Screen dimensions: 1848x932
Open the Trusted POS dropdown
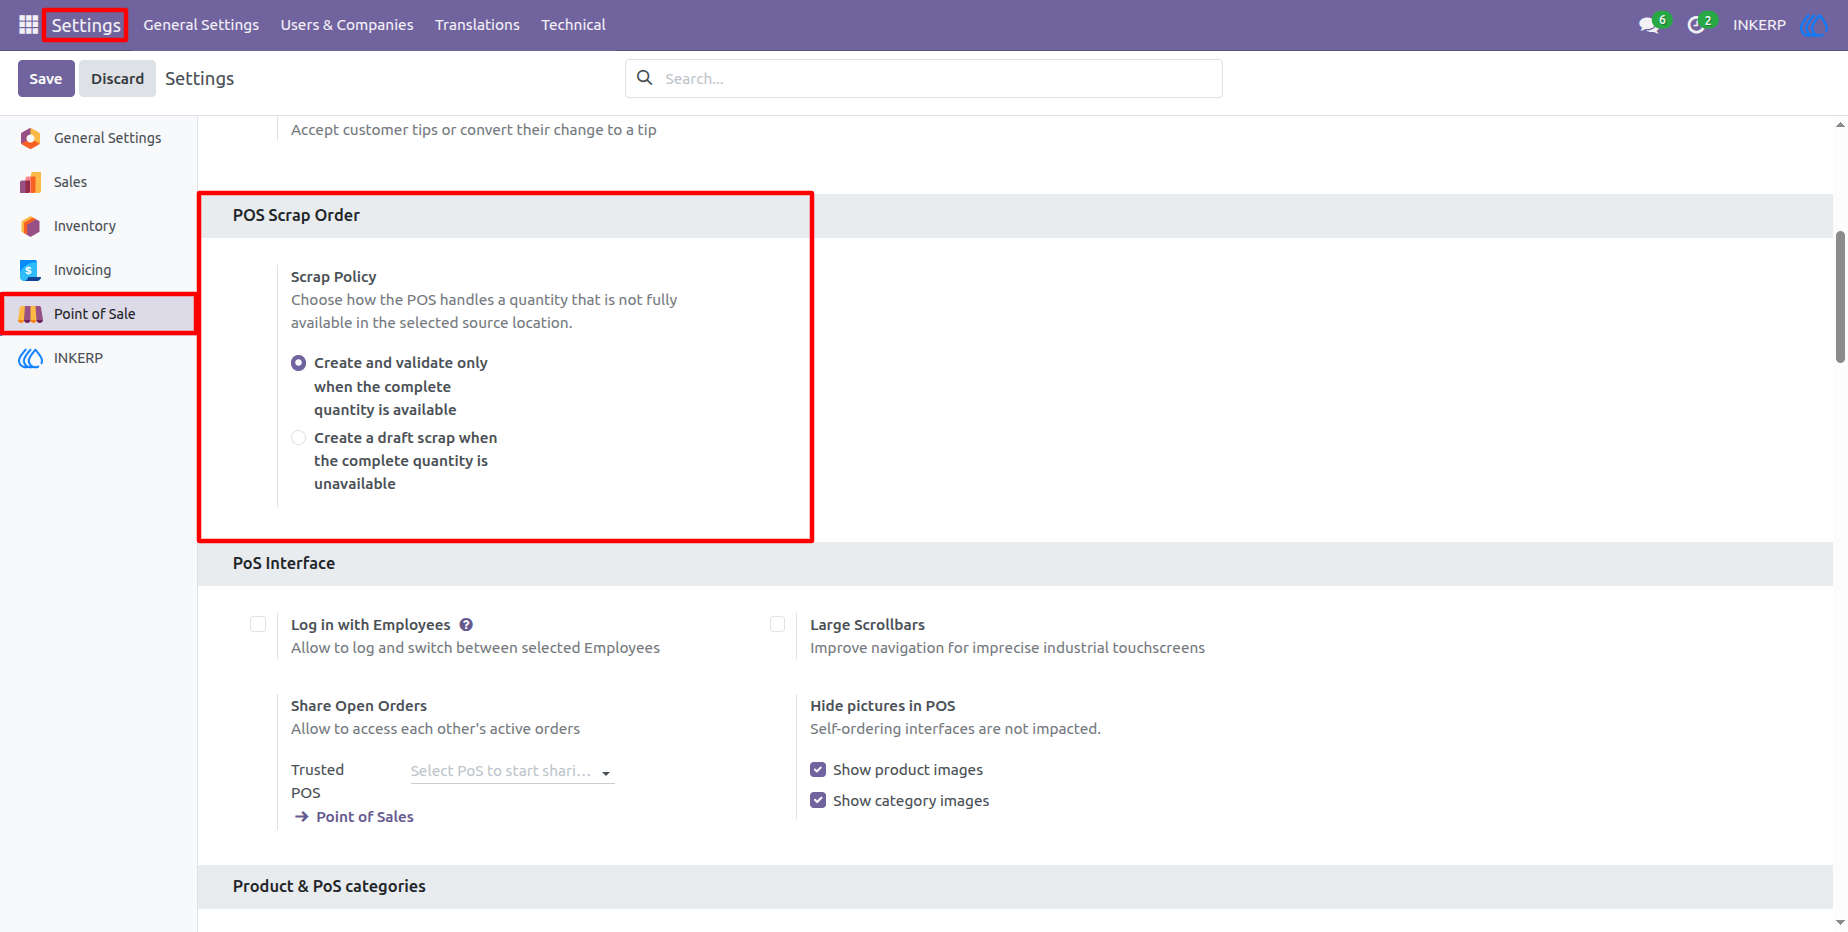click(512, 771)
